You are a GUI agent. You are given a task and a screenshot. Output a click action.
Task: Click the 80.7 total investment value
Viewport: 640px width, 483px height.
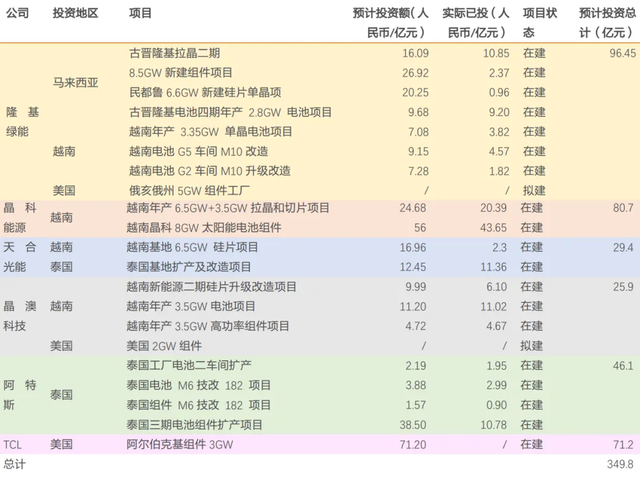[x=623, y=208]
